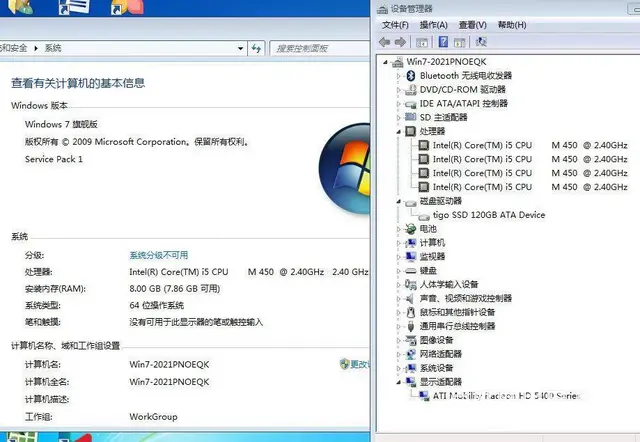This screenshot has height=442, width=640.
Task: Click the refresh icon beside the address bar
Action: click(x=256, y=49)
